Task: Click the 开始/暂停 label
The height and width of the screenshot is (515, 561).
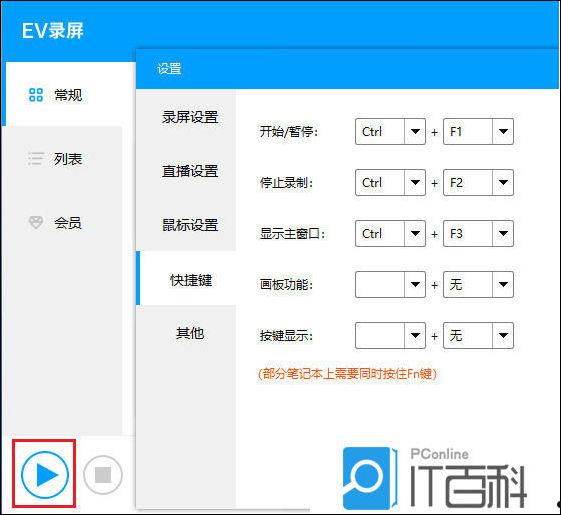Action: (x=289, y=132)
